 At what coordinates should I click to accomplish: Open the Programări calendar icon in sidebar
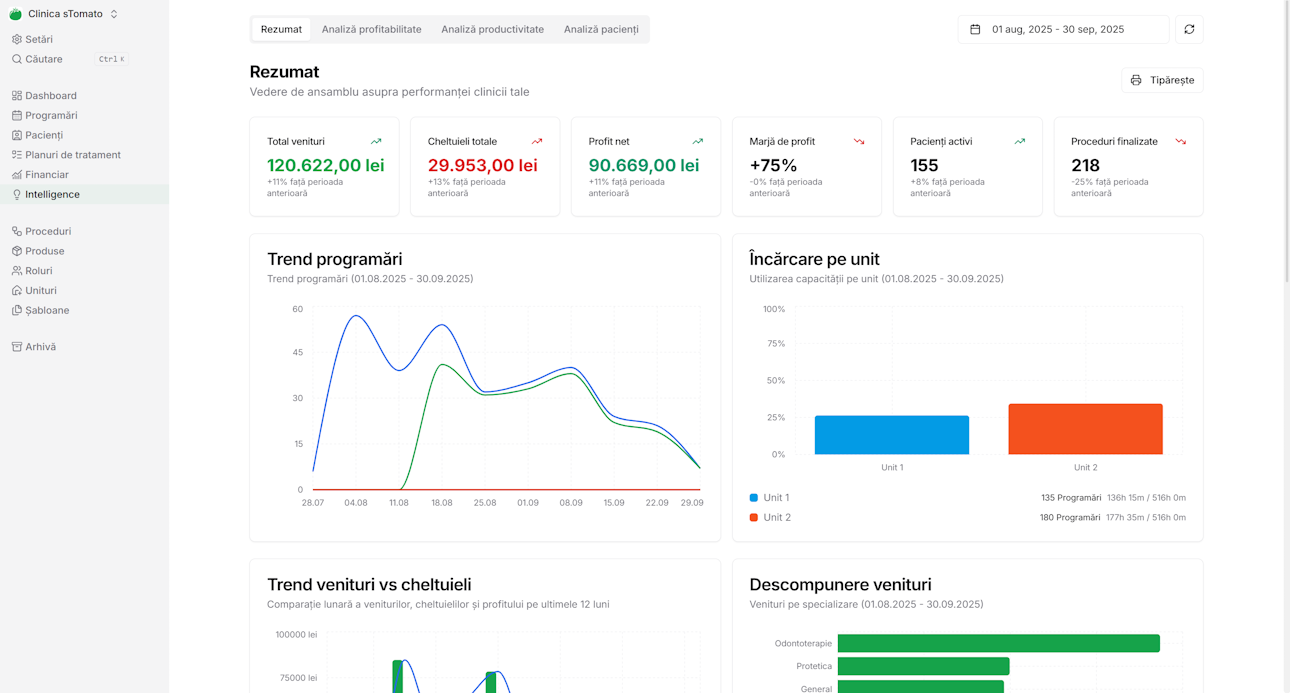(15, 115)
